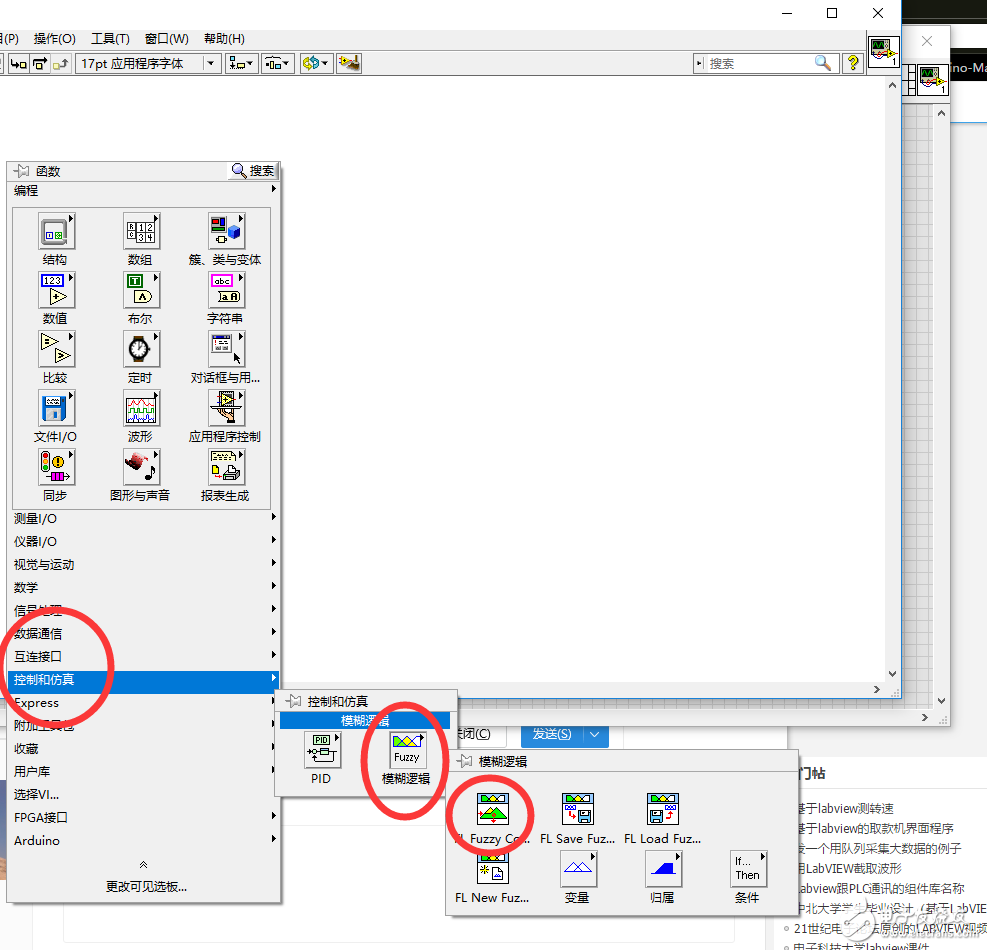Open the 比较 (Comparison) palette icon
The width and height of the screenshot is (987, 950).
tap(56, 349)
